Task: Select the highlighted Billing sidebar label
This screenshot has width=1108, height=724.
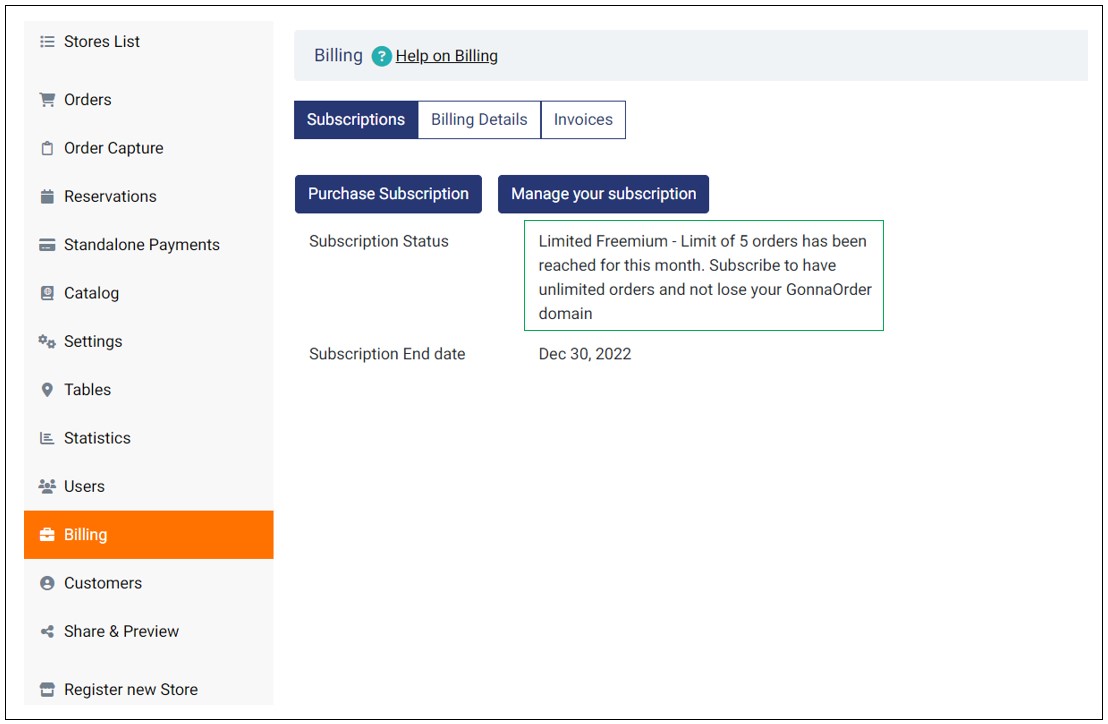Action: click(x=86, y=535)
